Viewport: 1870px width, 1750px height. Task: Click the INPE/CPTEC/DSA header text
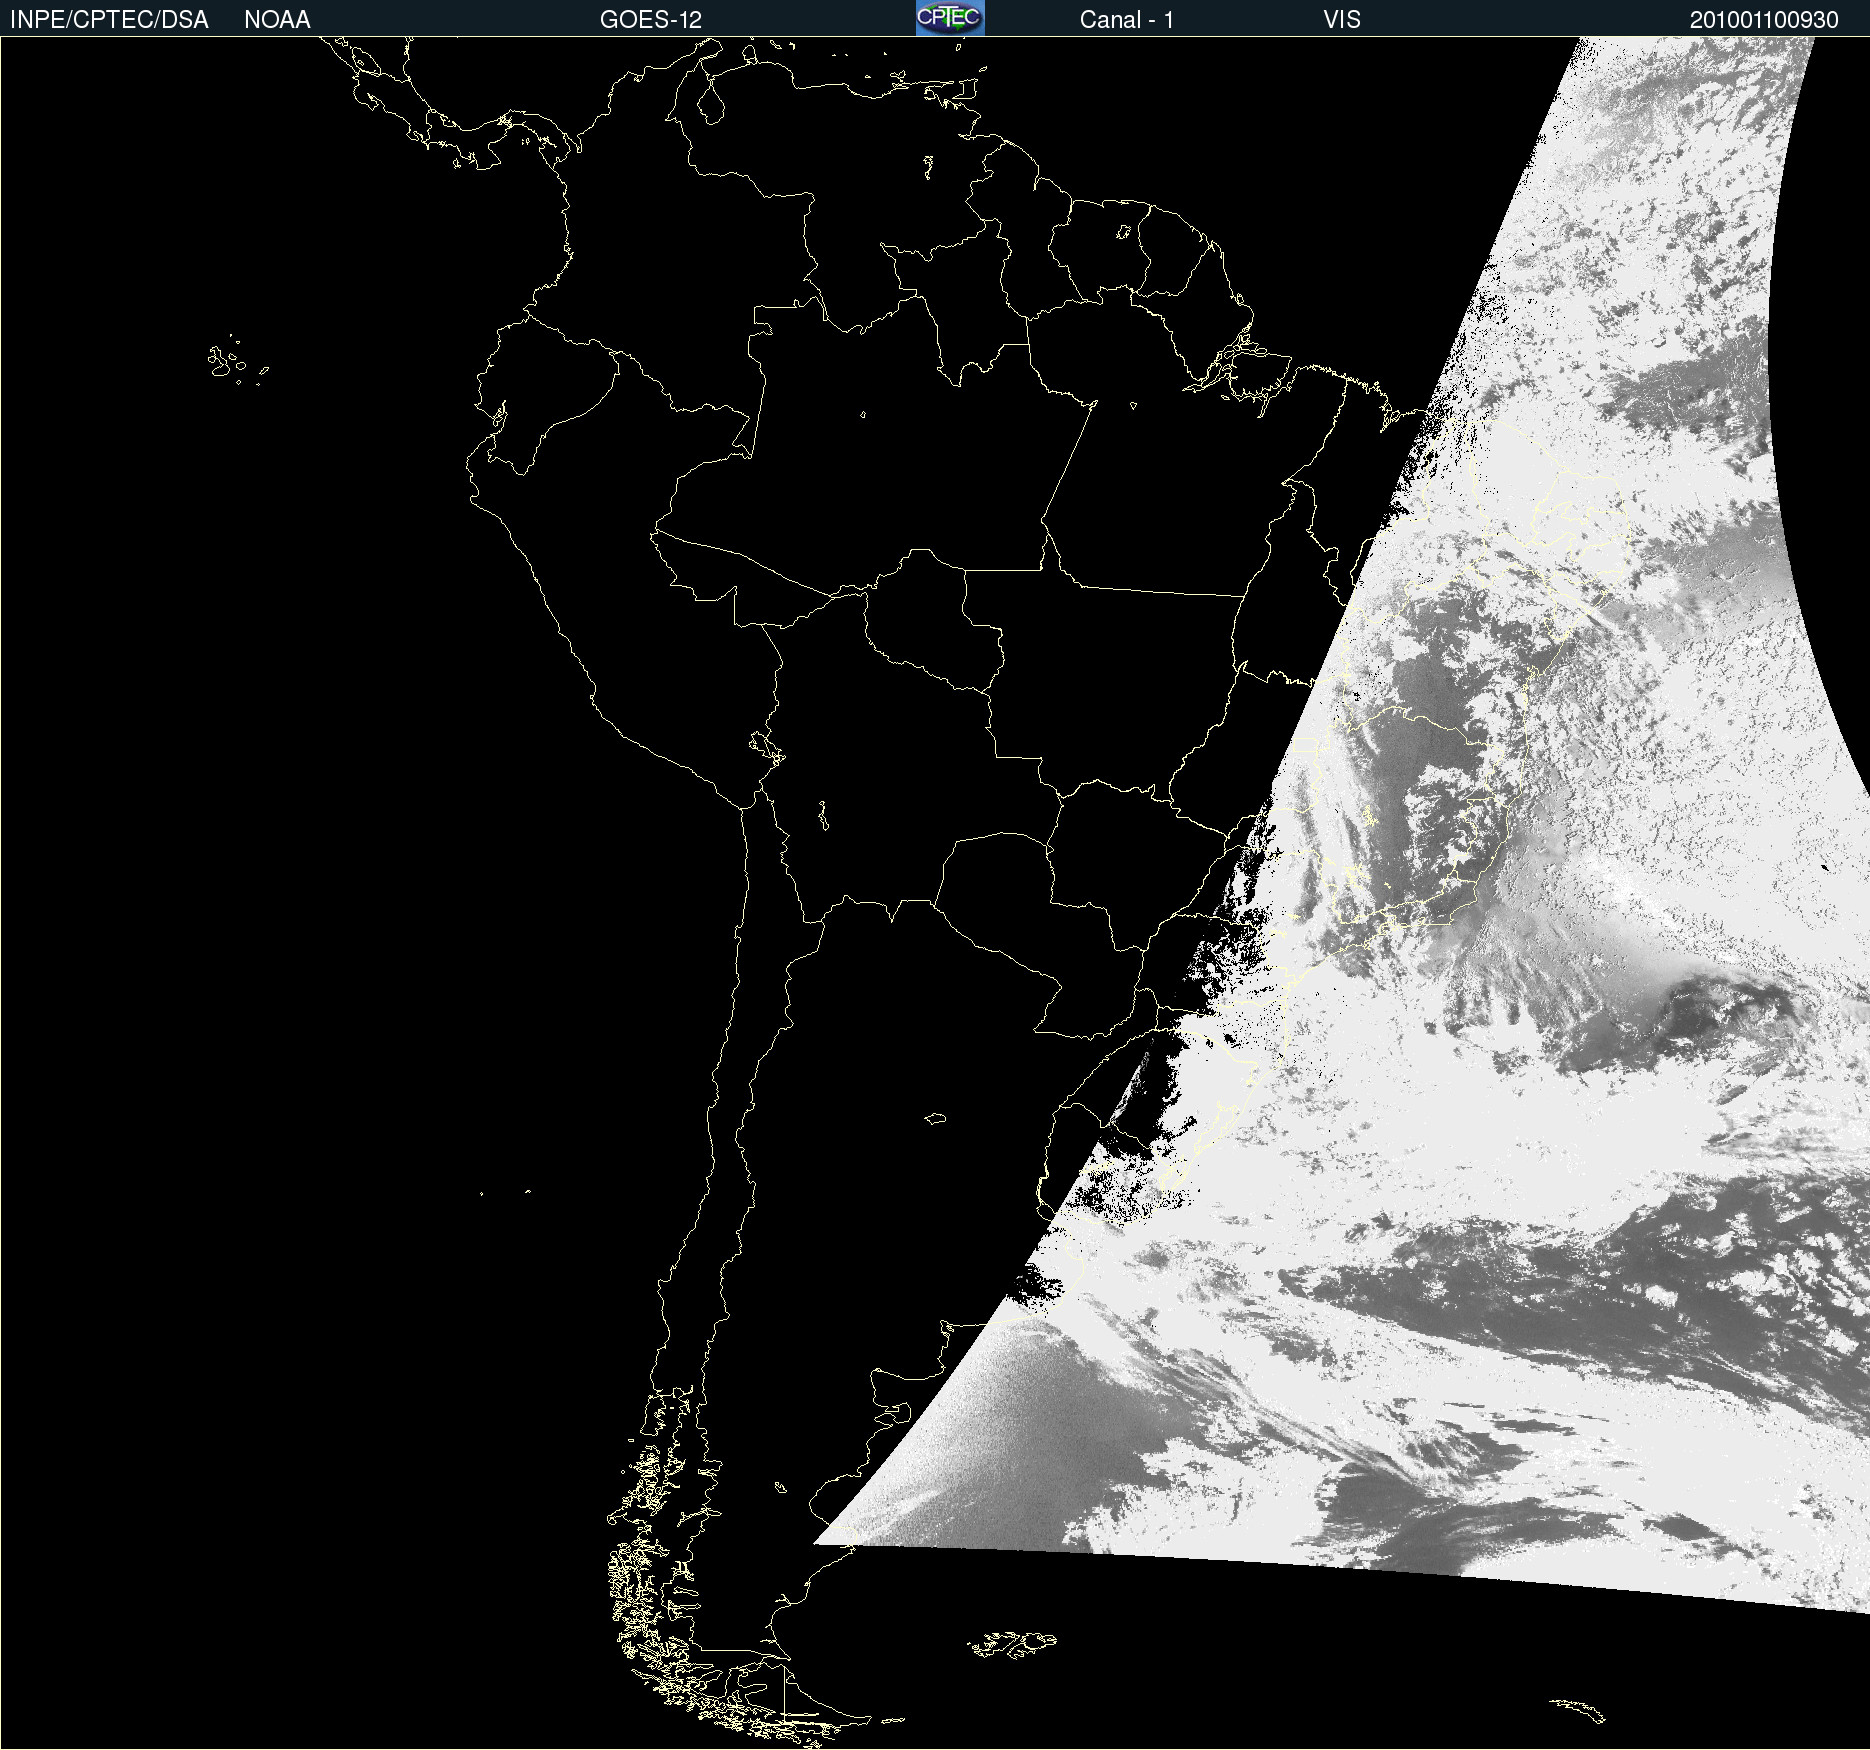click(x=109, y=20)
